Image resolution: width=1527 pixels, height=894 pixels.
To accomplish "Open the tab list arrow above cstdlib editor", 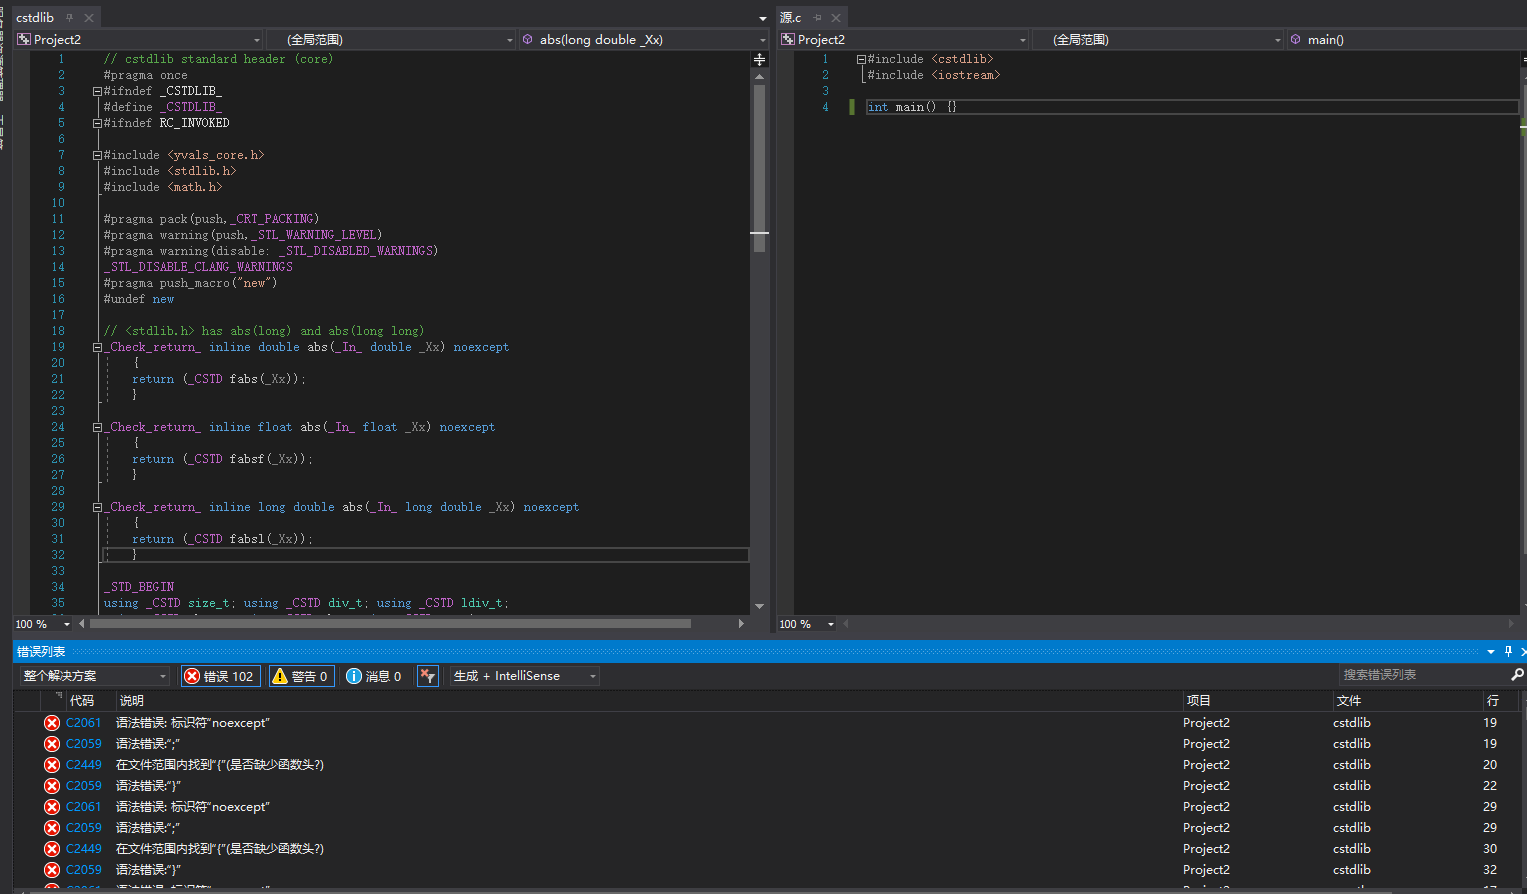I will (763, 18).
